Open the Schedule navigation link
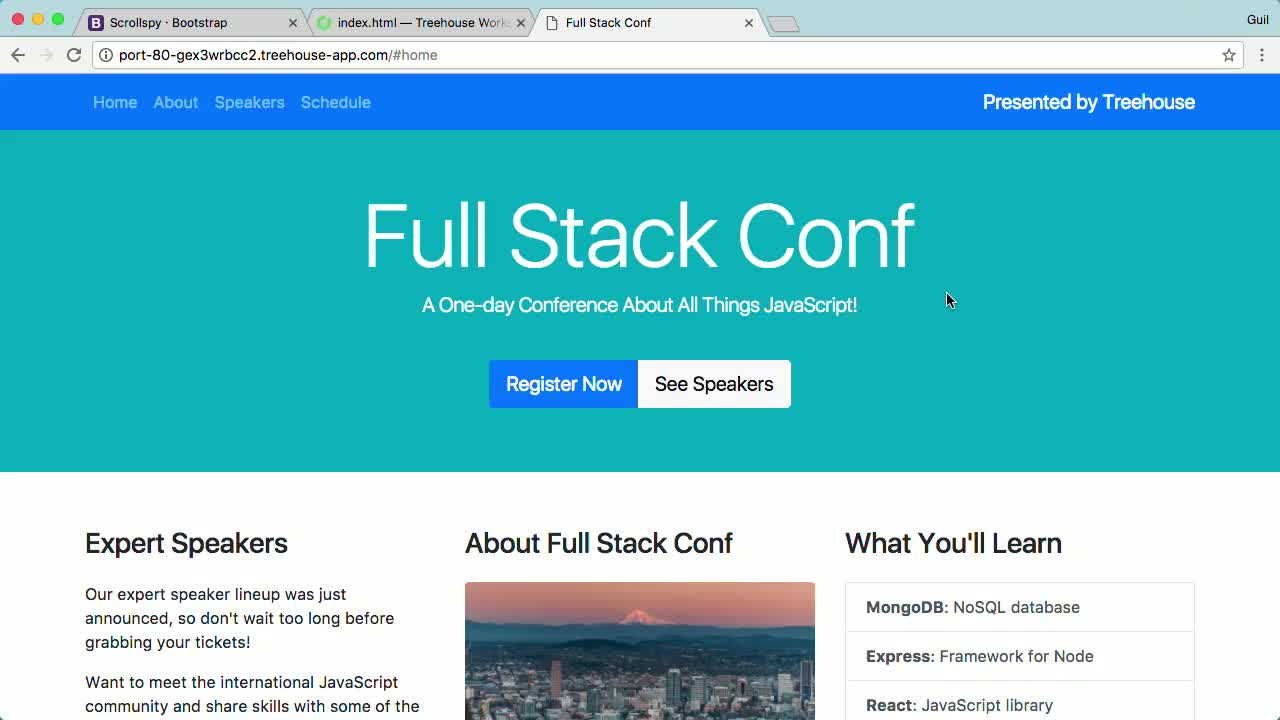This screenshot has width=1280, height=720. pos(335,102)
